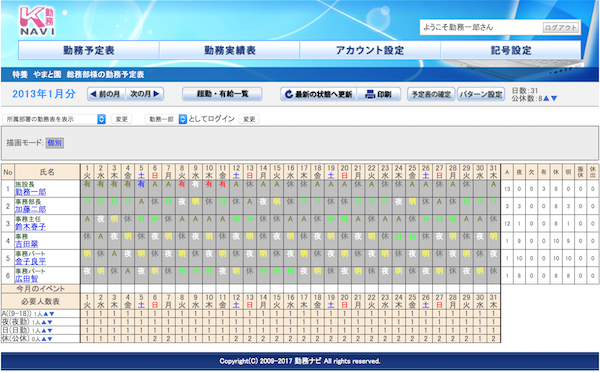Screen dimensions: 600x373
Task: Open 超勤・有給一覧 list button
Action: coord(222,94)
